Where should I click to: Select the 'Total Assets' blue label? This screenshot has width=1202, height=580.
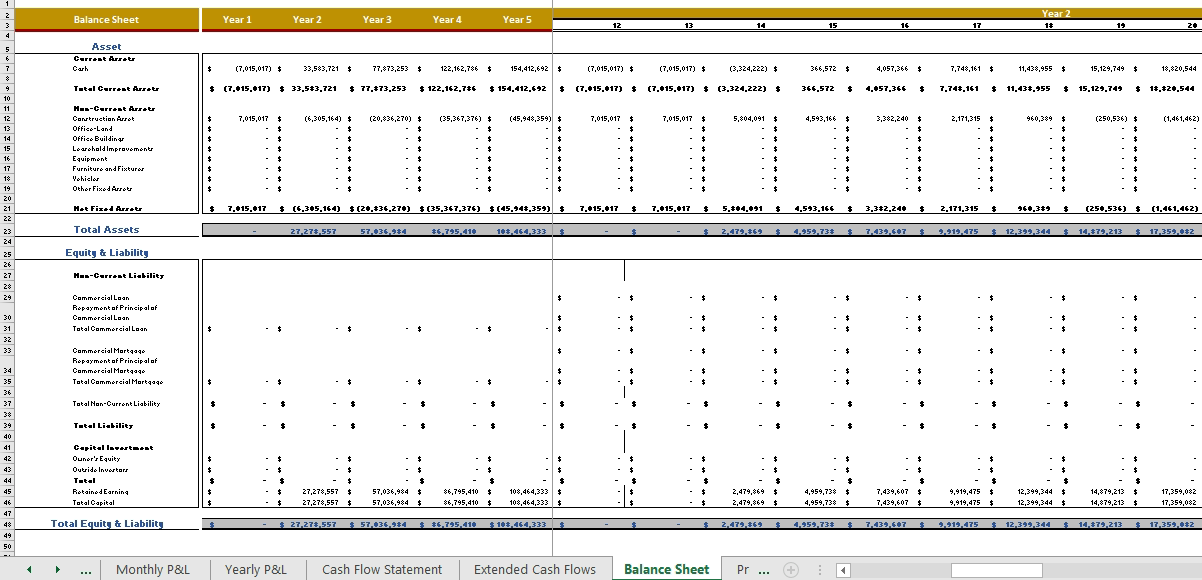pos(106,230)
